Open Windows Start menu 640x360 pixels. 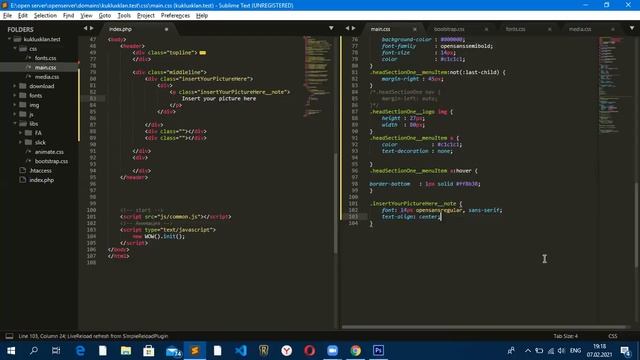pyautogui.click(x=11, y=351)
